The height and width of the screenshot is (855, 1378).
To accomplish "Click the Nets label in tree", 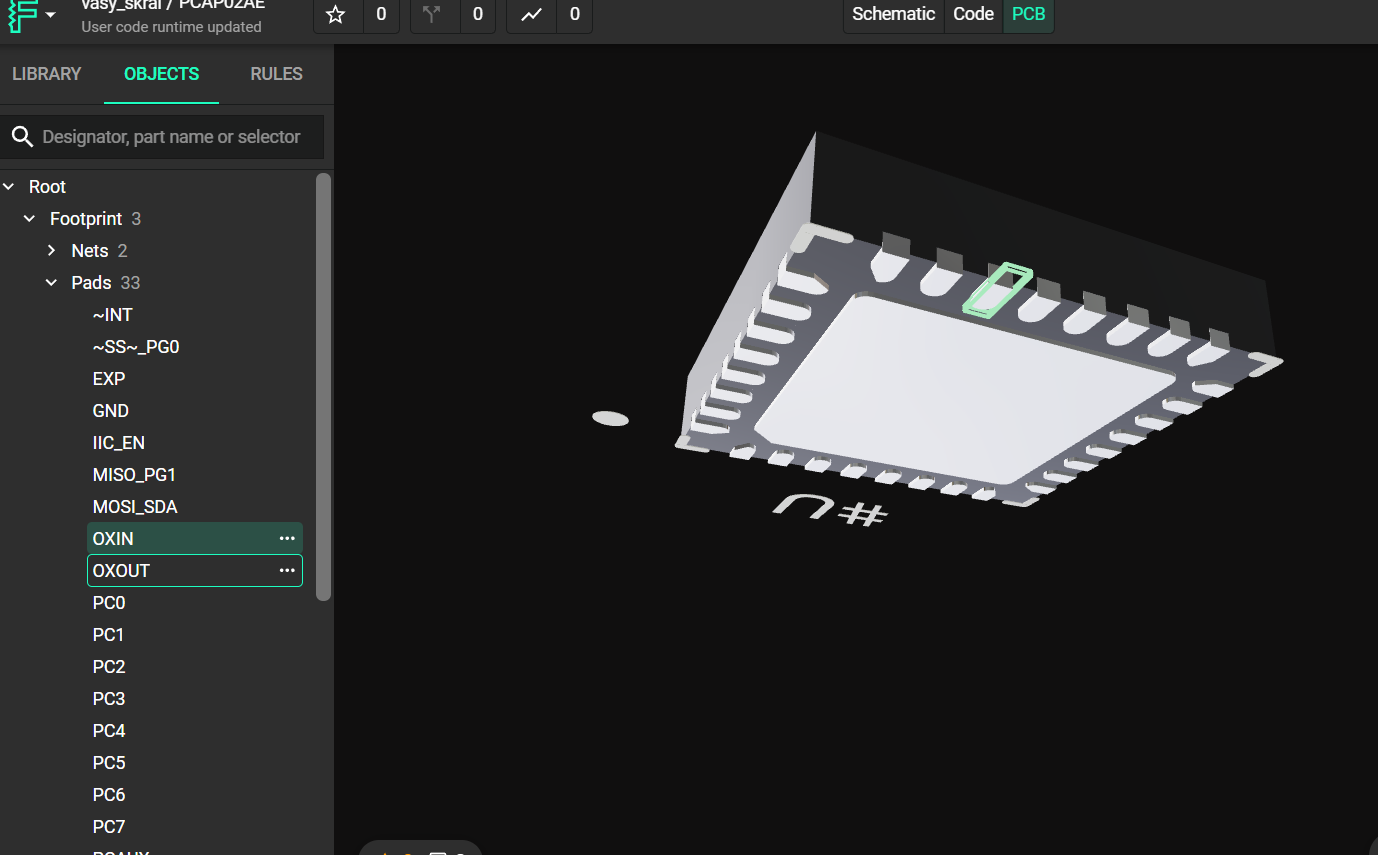I will [90, 251].
